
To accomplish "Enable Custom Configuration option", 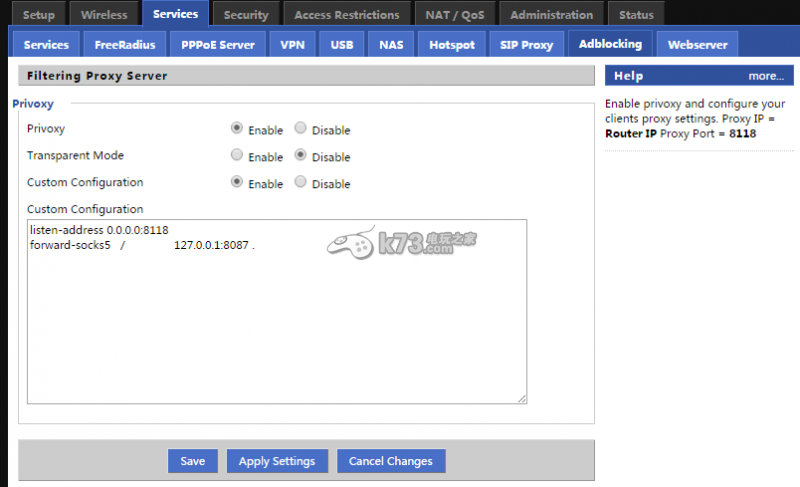I will [x=237, y=183].
